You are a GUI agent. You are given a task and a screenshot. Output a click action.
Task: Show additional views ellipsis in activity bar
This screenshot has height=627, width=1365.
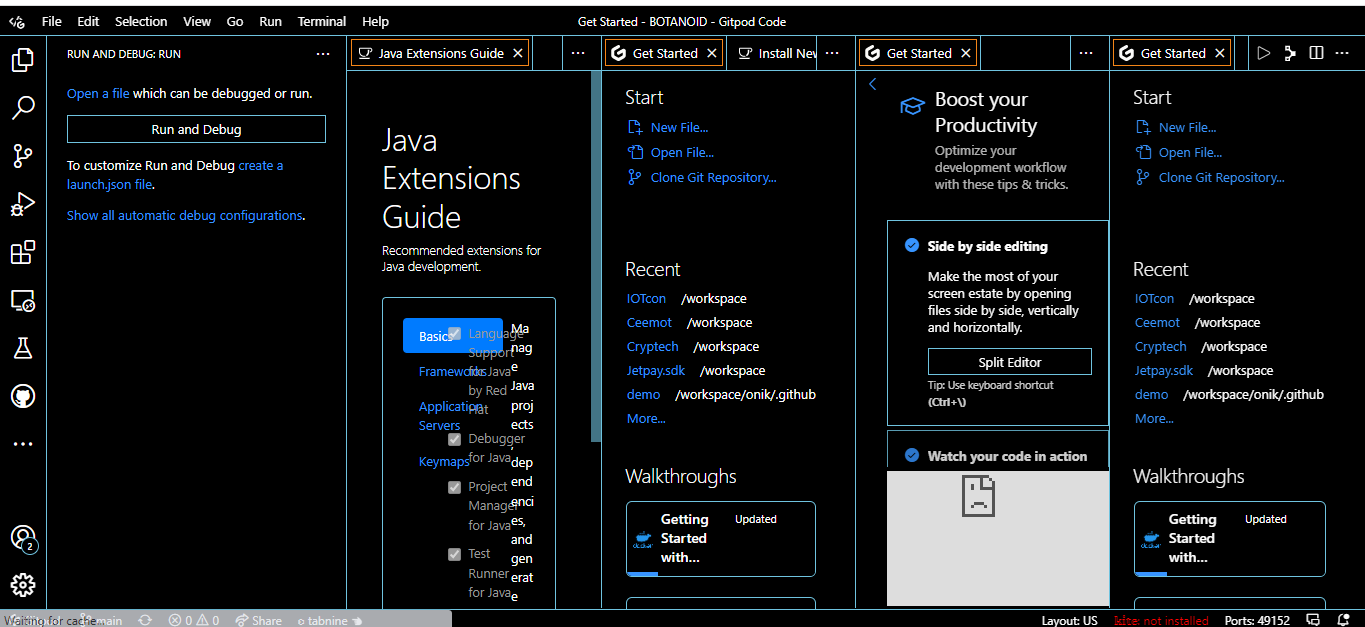click(x=22, y=444)
